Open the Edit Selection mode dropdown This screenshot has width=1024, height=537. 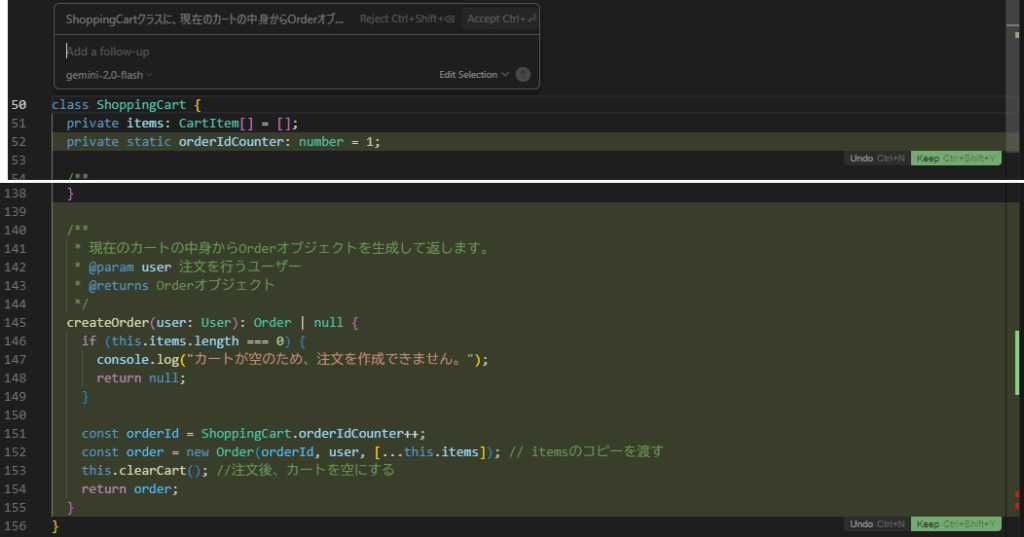pyautogui.click(x=473, y=74)
